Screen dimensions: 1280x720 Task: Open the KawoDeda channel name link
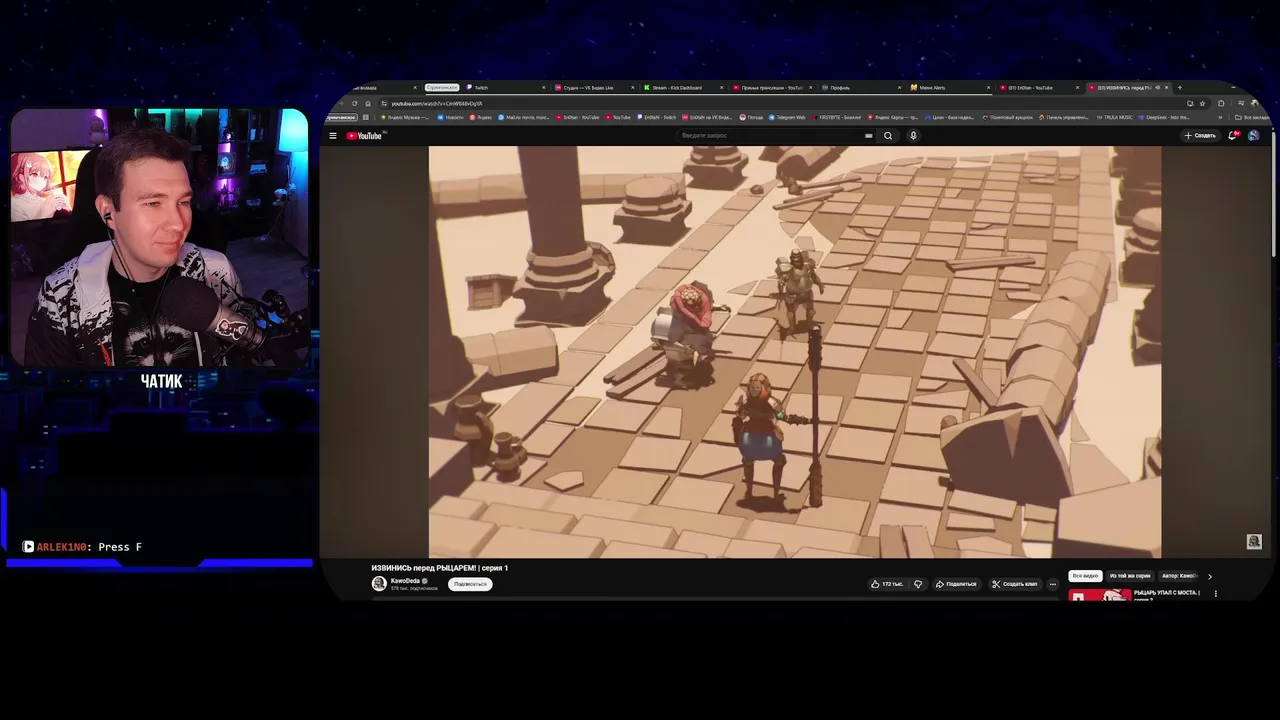pyautogui.click(x=405, y=580)
